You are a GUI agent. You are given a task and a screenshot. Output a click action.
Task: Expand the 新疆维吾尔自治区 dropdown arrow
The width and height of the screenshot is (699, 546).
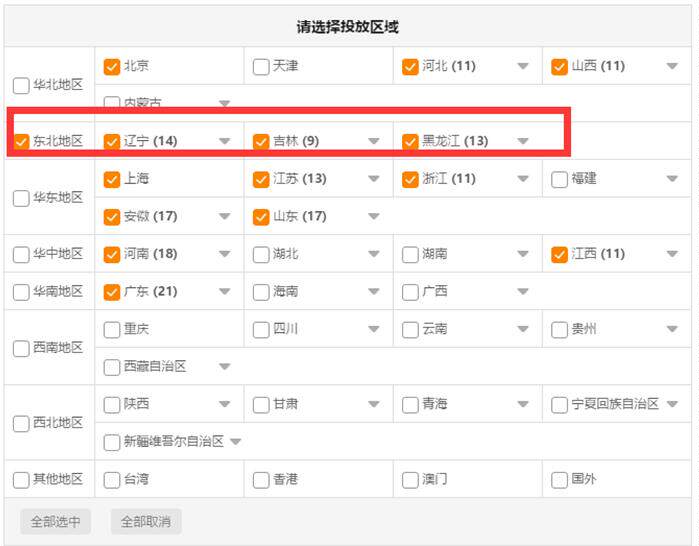tap(235, 442)
